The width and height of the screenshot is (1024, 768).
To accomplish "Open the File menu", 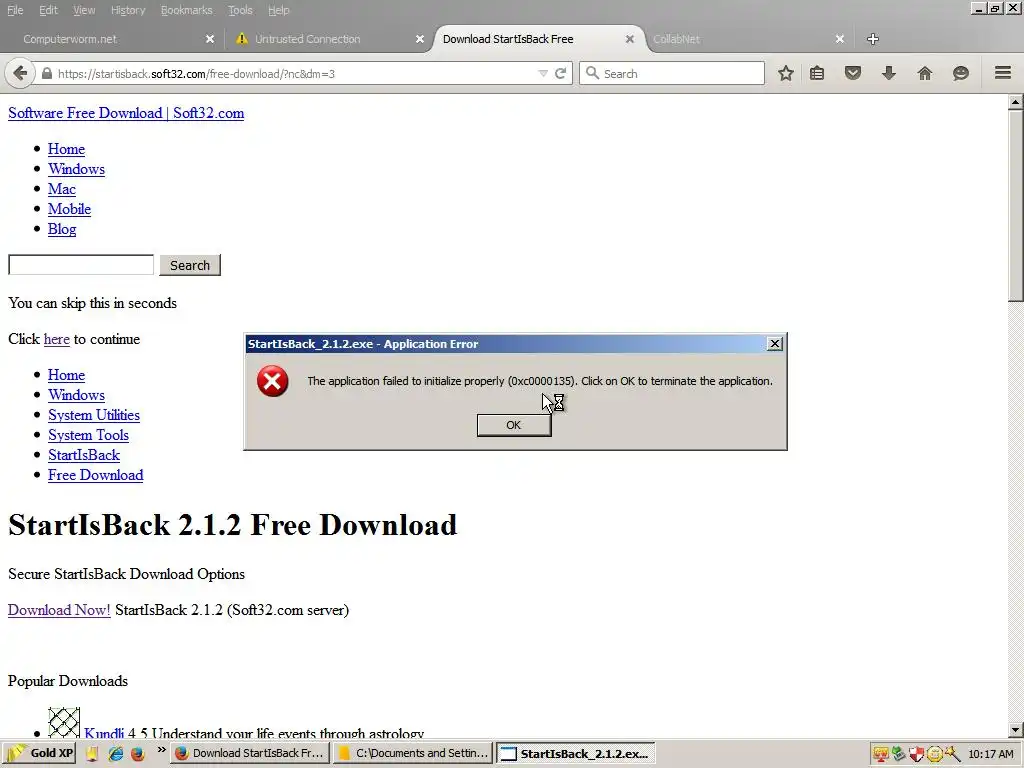I will tap(15, 10).
